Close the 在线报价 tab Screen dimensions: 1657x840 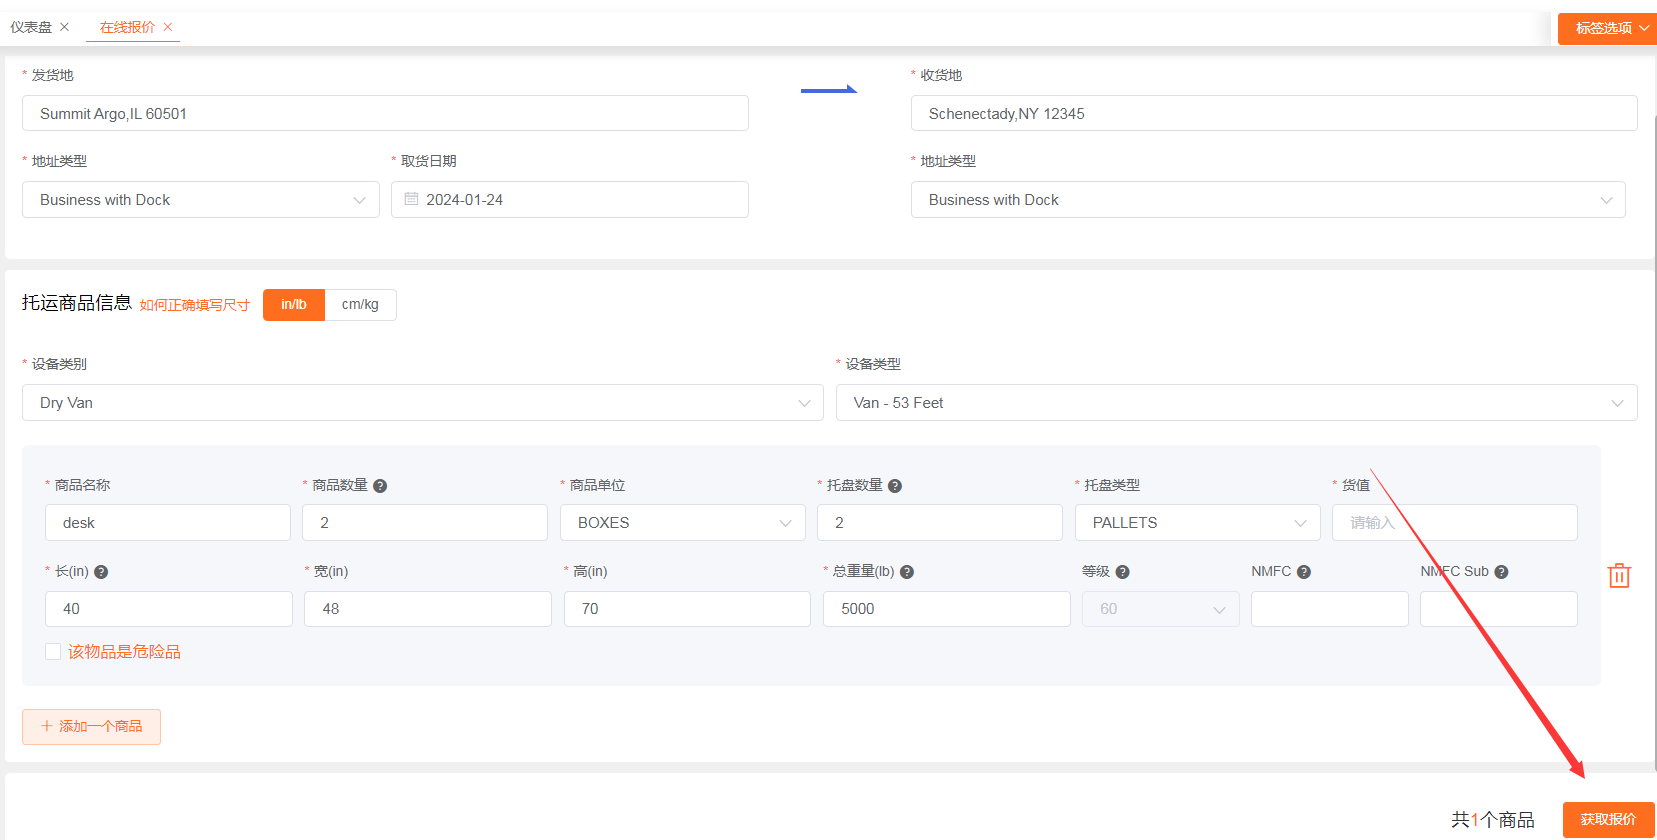[168, 27]
